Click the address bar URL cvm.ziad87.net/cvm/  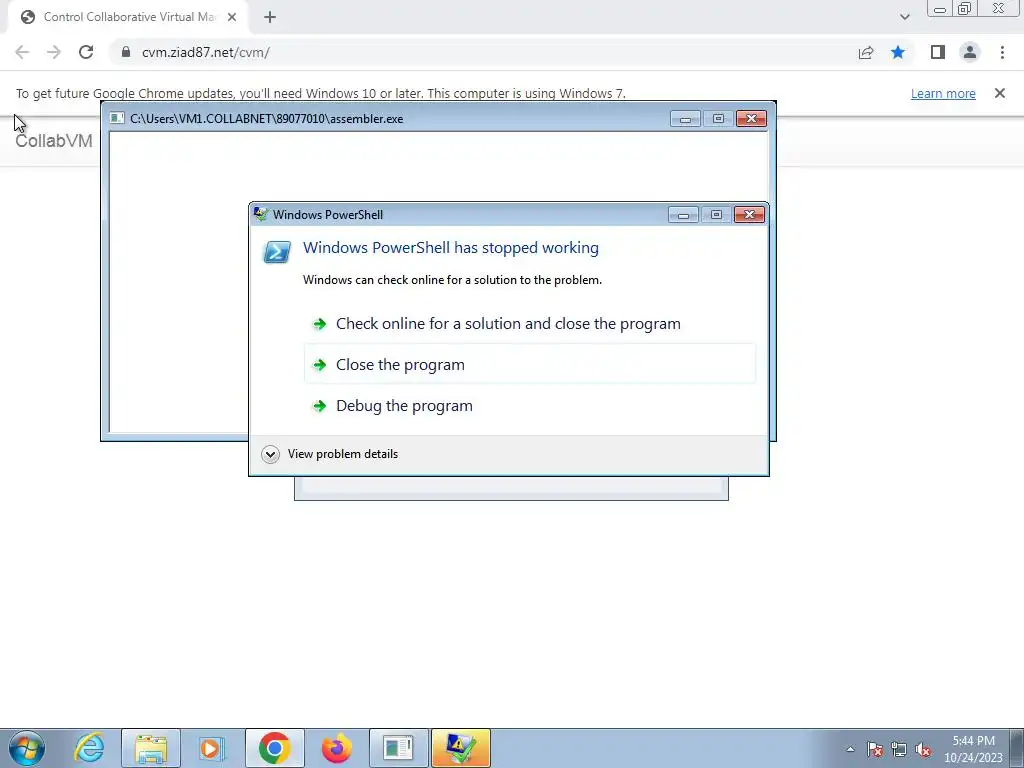206,52
